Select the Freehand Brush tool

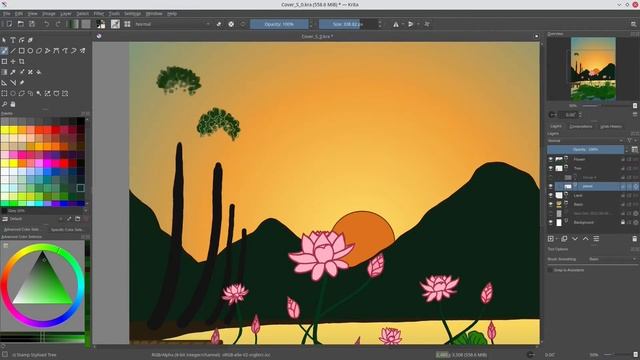point(4,51)
